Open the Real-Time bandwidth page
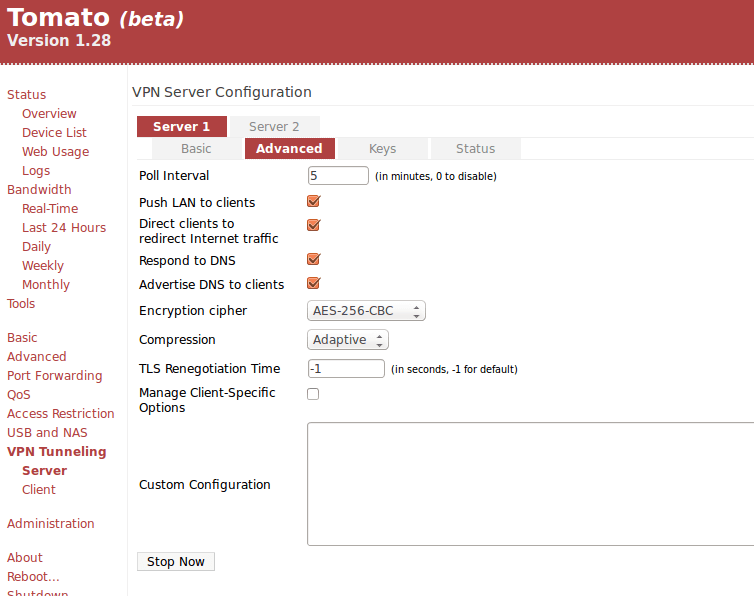 tap(50, 209)
